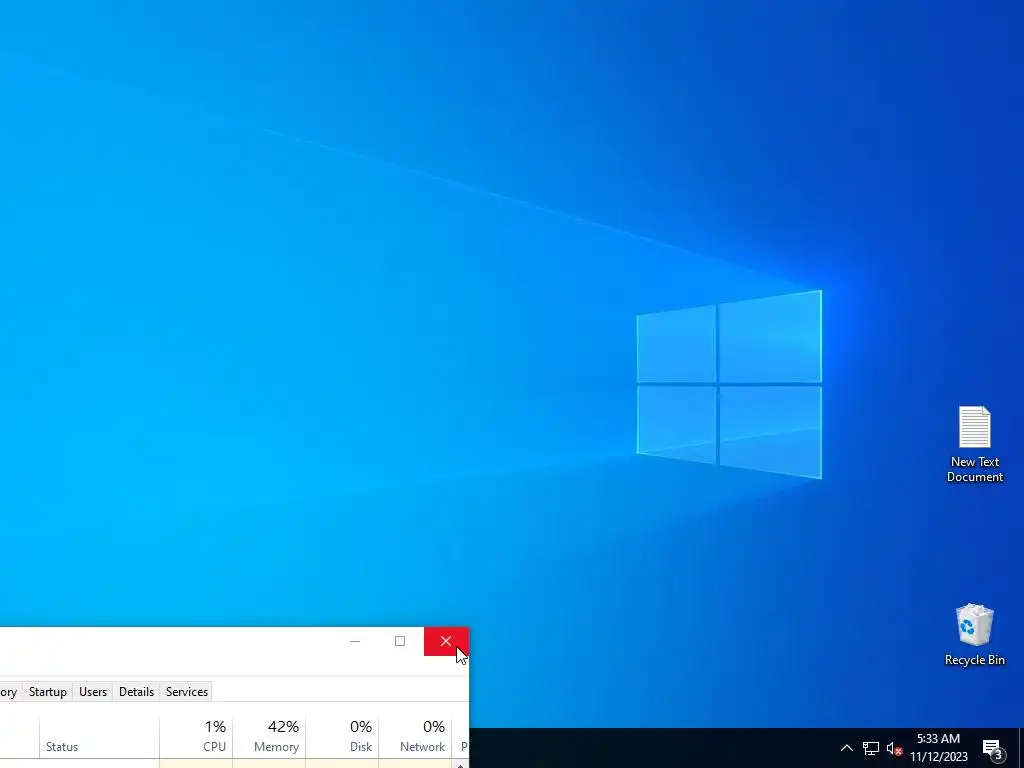1024x768 pixels.
Task: Switch to the Startup tab
Action: pyautogui.click(x=48, y=692)
